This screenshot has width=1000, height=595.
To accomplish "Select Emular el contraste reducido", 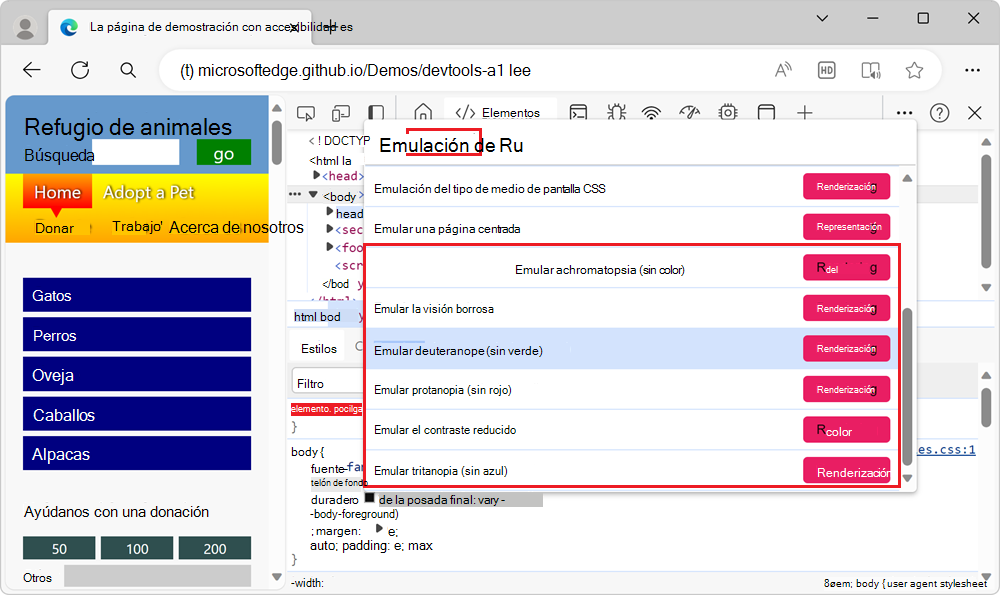I will pyautogui.click(x=631, y=430).
